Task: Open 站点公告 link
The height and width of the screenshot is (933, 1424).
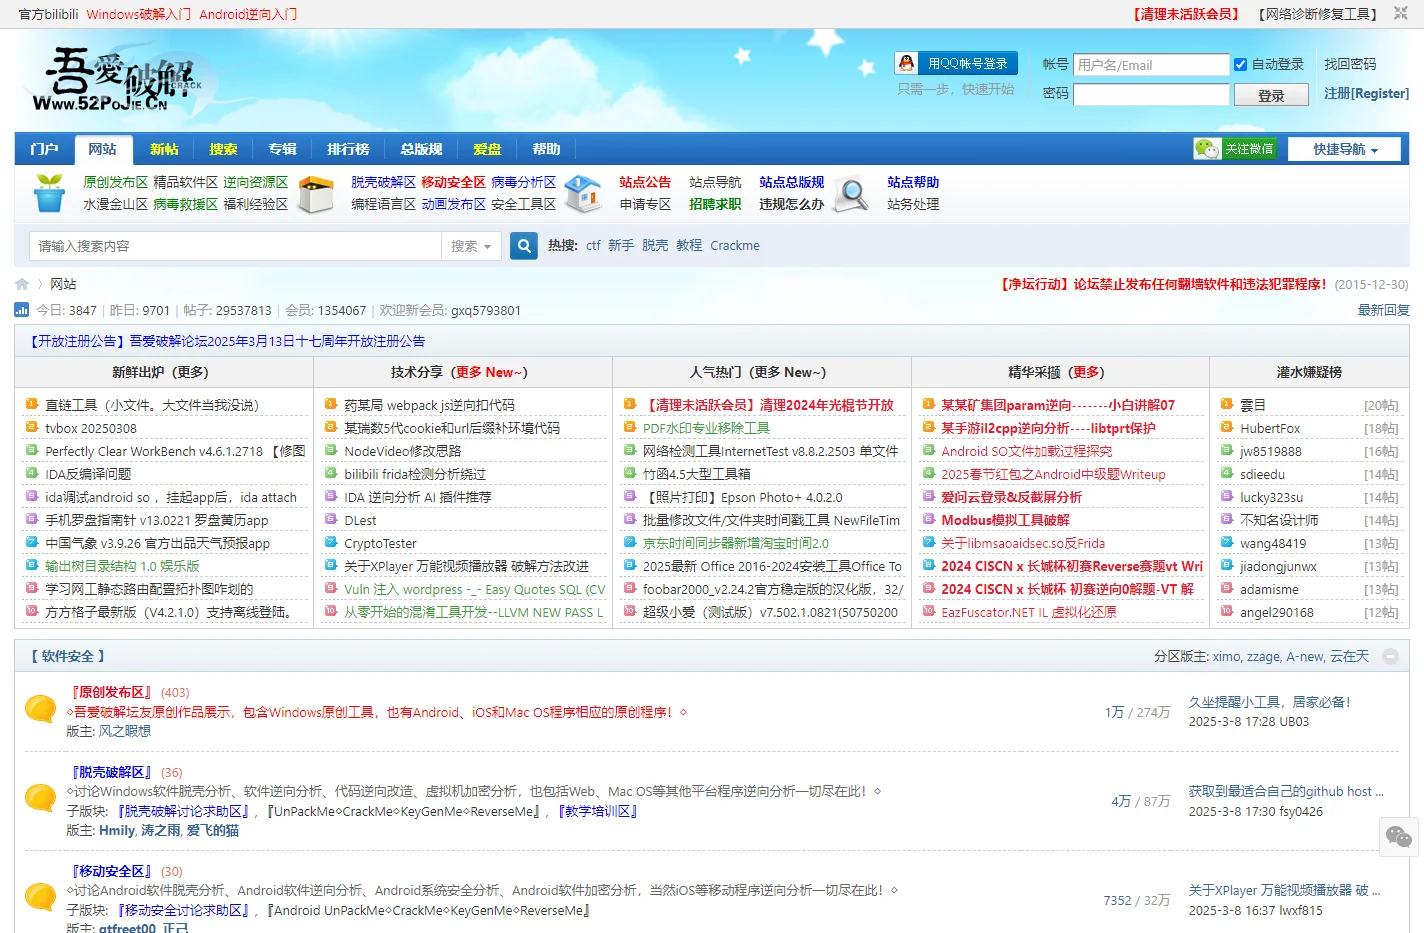Action: (x=645, y=182)
